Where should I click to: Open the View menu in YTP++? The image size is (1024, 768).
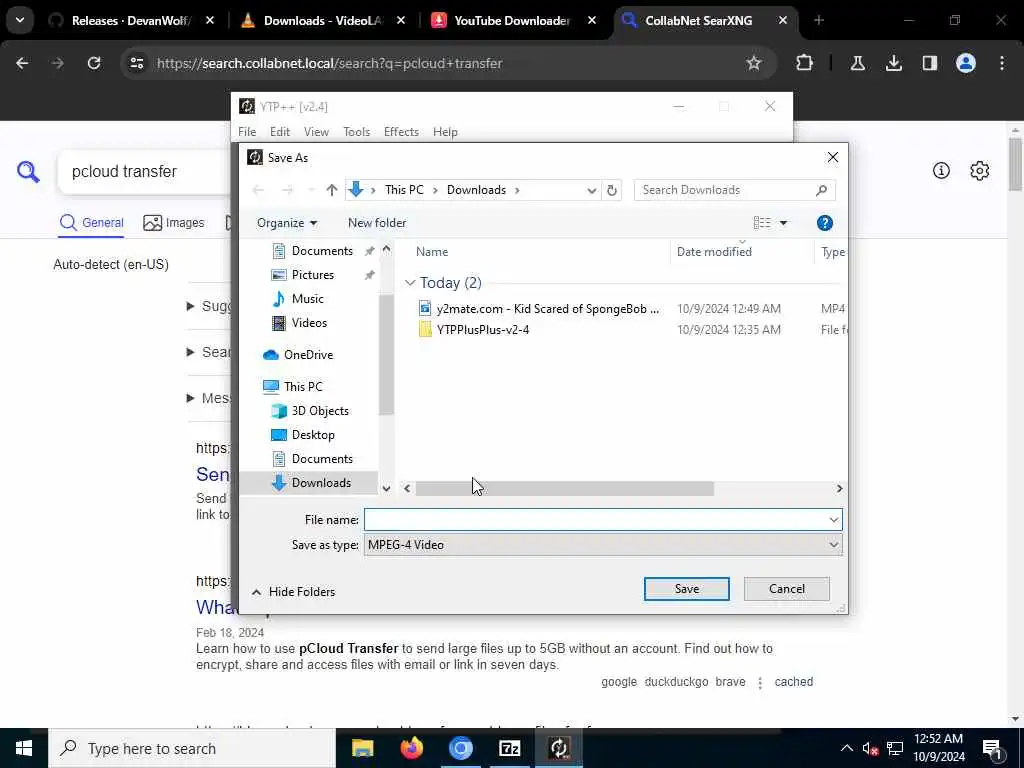316,132
